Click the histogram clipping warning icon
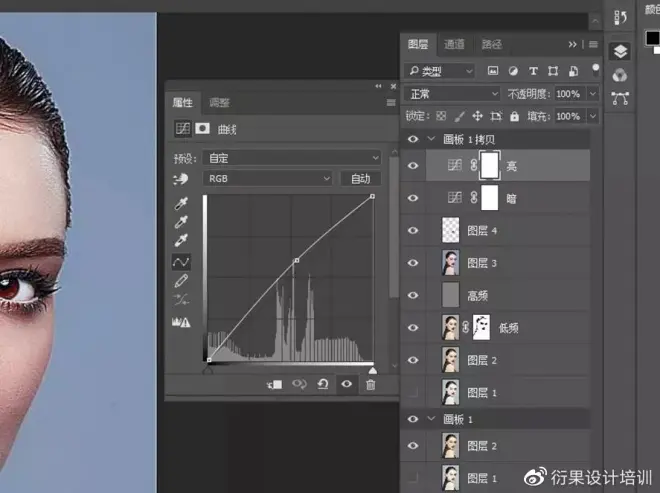The height and width of the screenshot is (493, 660). pos(181,322)
